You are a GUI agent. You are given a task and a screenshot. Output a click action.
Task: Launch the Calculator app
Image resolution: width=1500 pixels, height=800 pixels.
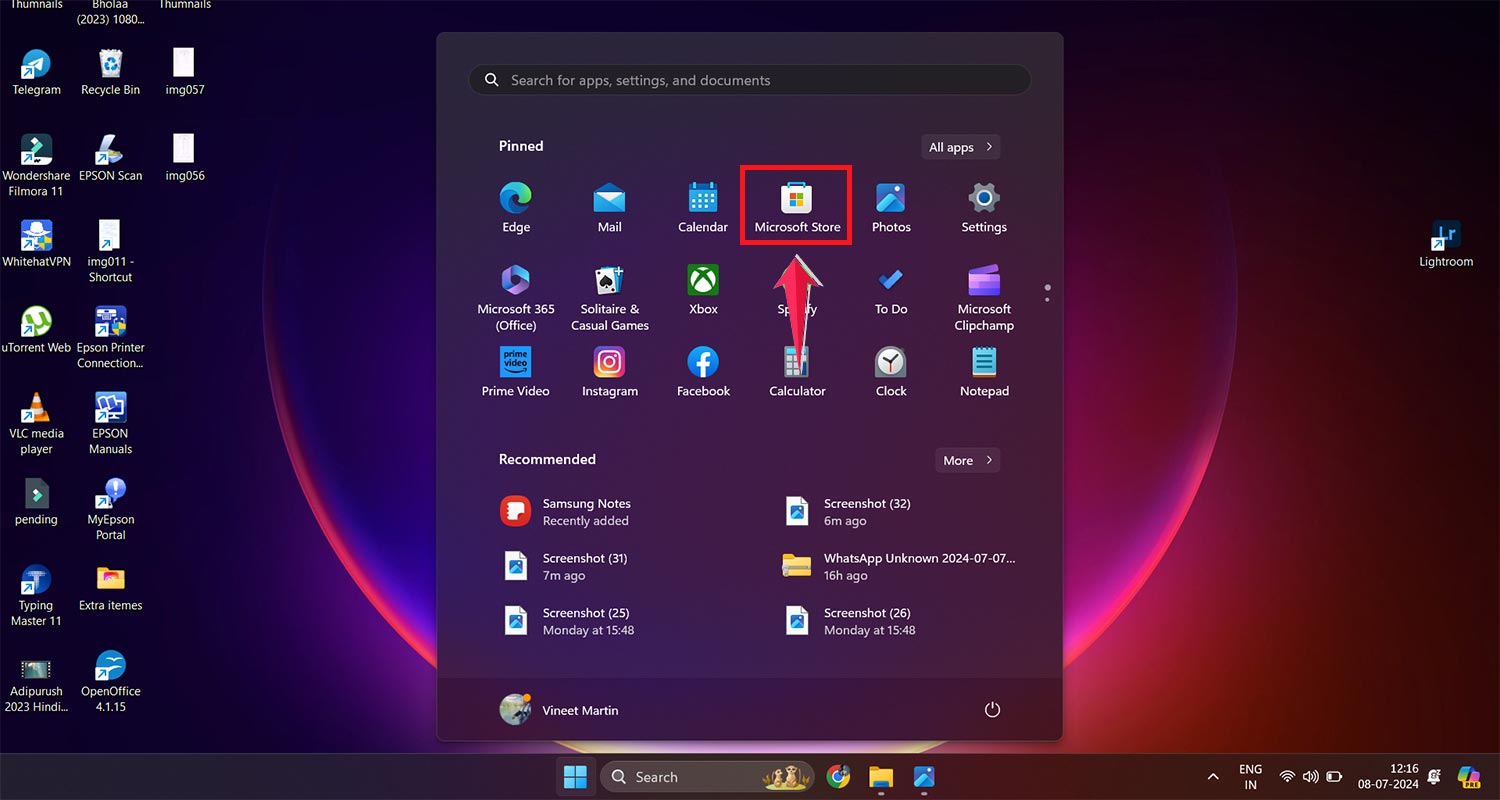point(796,368)
